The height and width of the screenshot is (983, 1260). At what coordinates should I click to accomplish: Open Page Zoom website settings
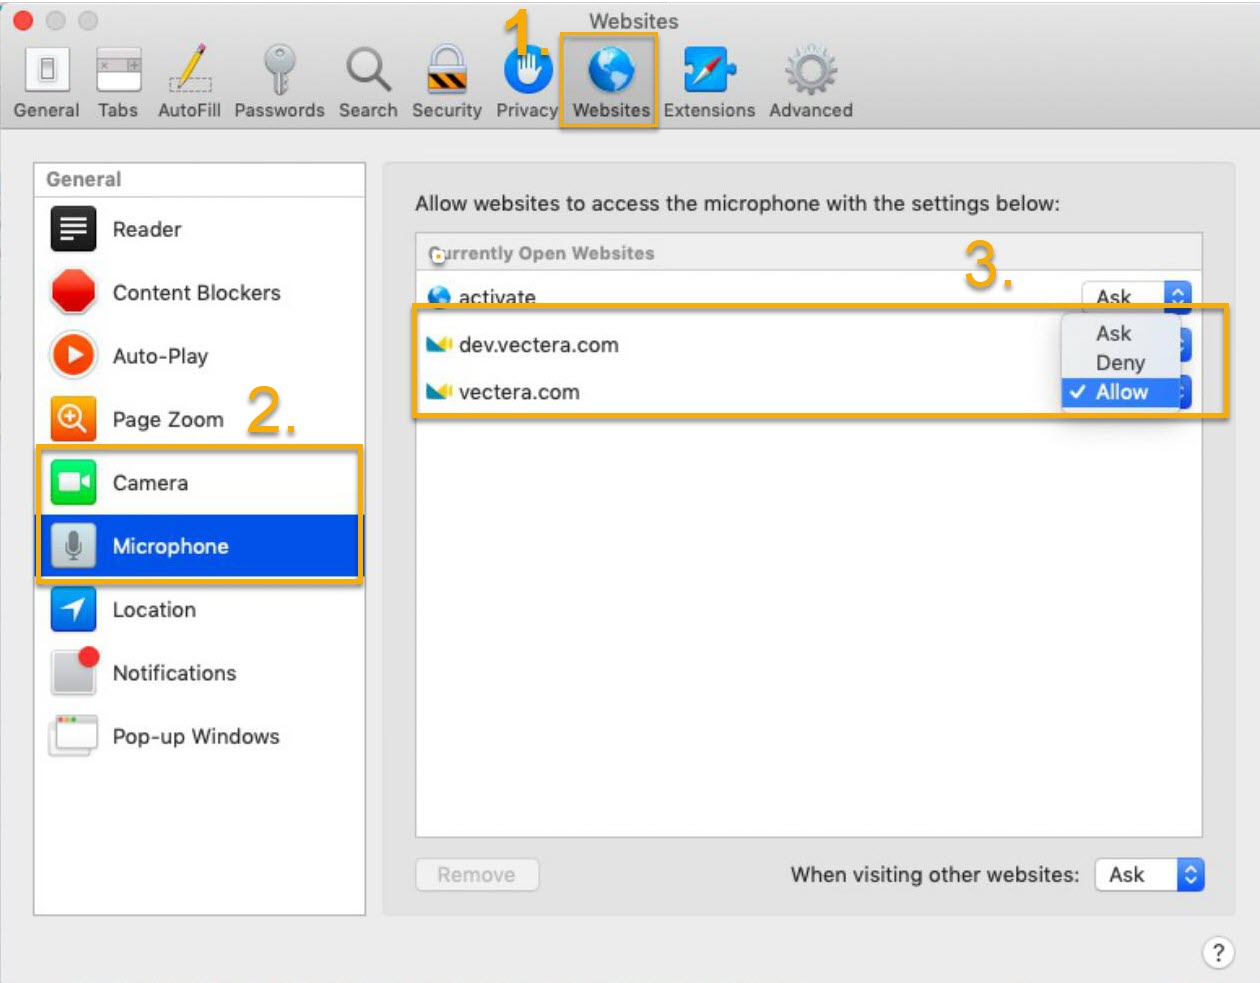tap(200, 419)
